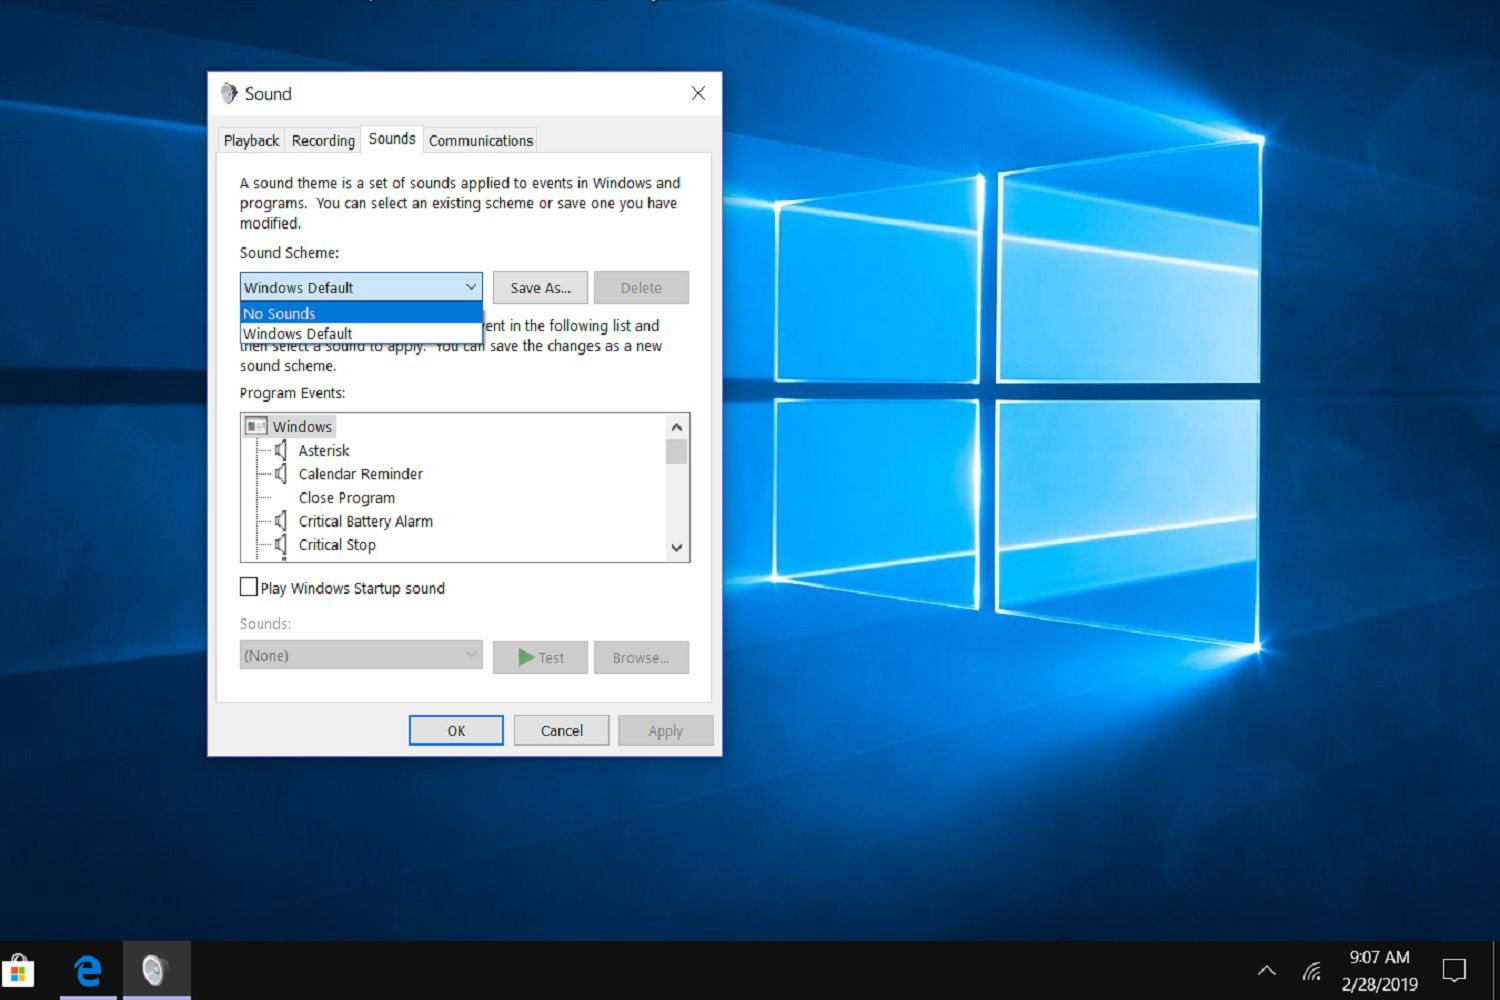Select the Sounds tab

pos(392,139)
